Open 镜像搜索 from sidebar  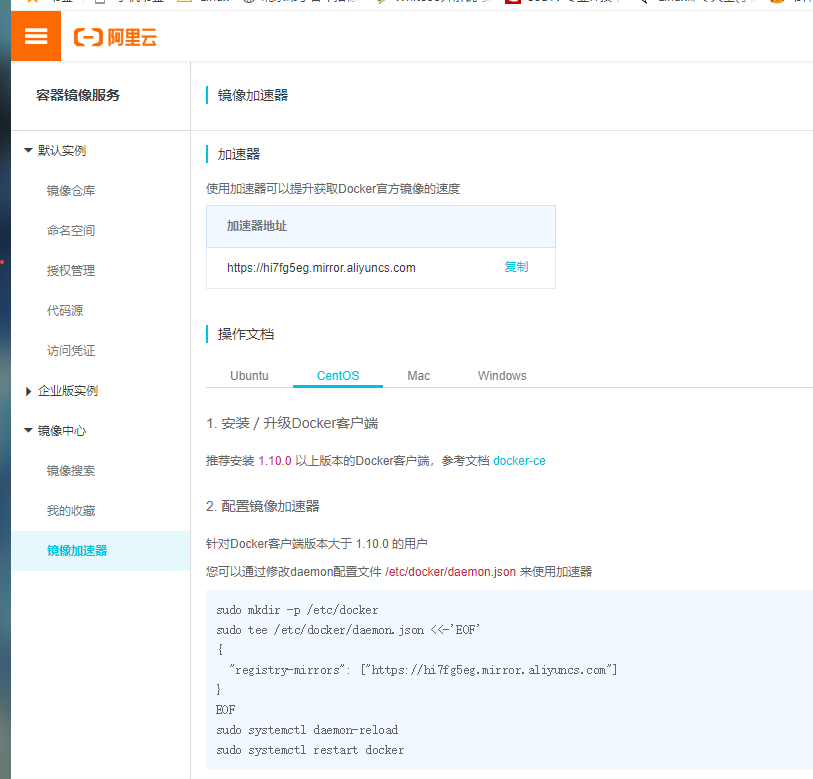pyautogui.click(x=69, y=470)
